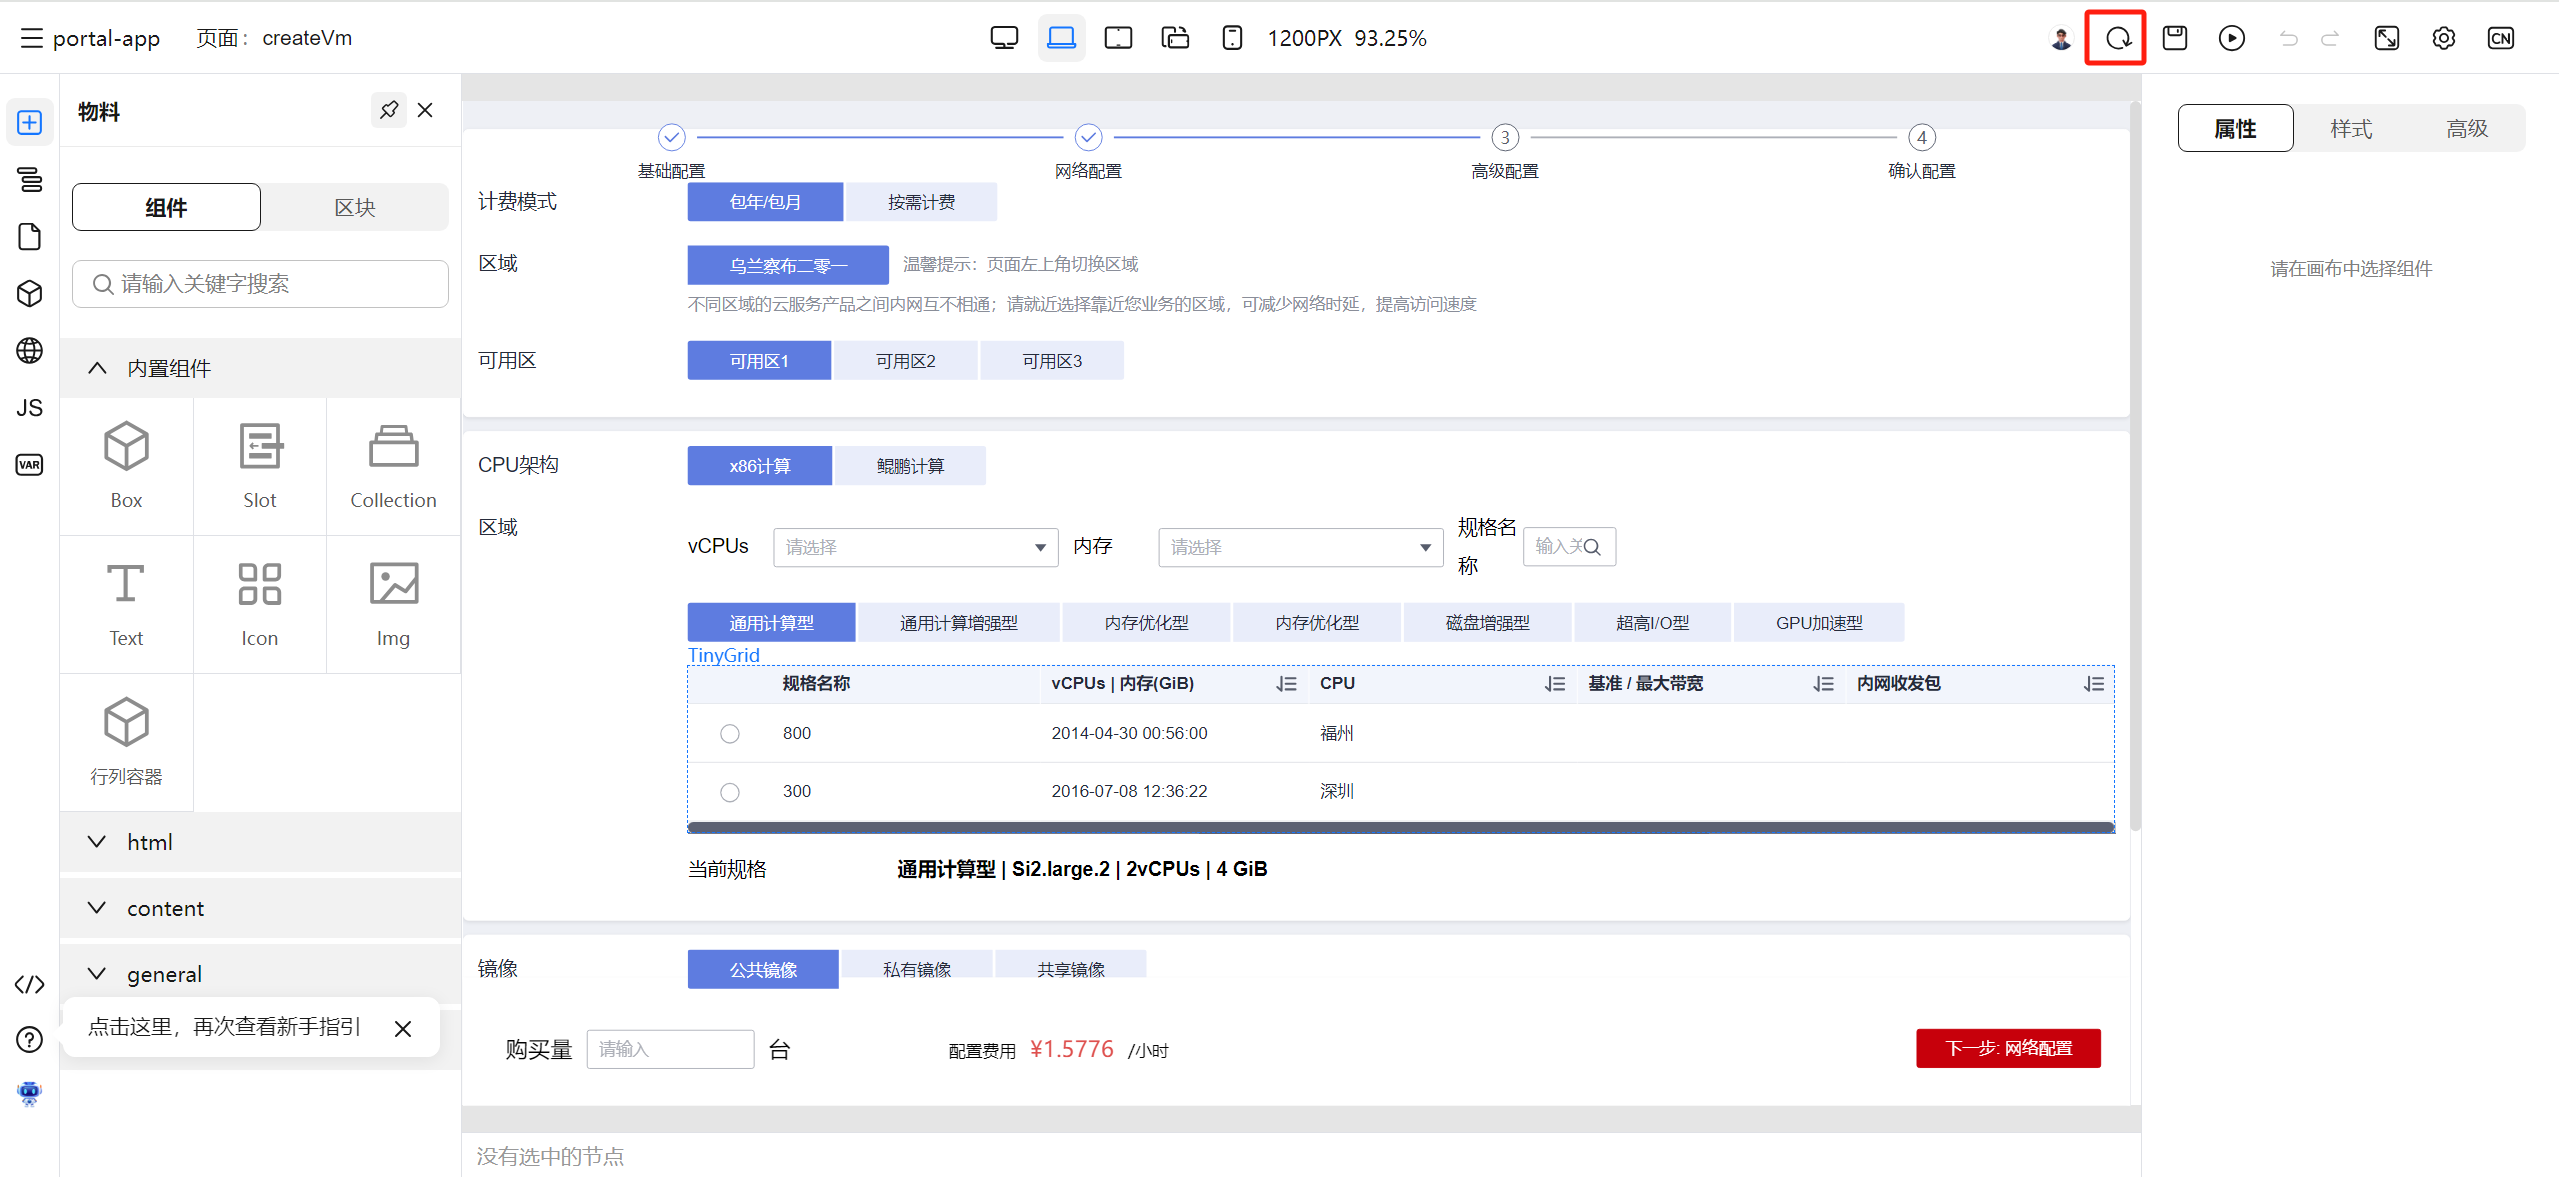Click the grid horizontal scrollbar
The image size is (2559, 1188).
click(1399, 827)
